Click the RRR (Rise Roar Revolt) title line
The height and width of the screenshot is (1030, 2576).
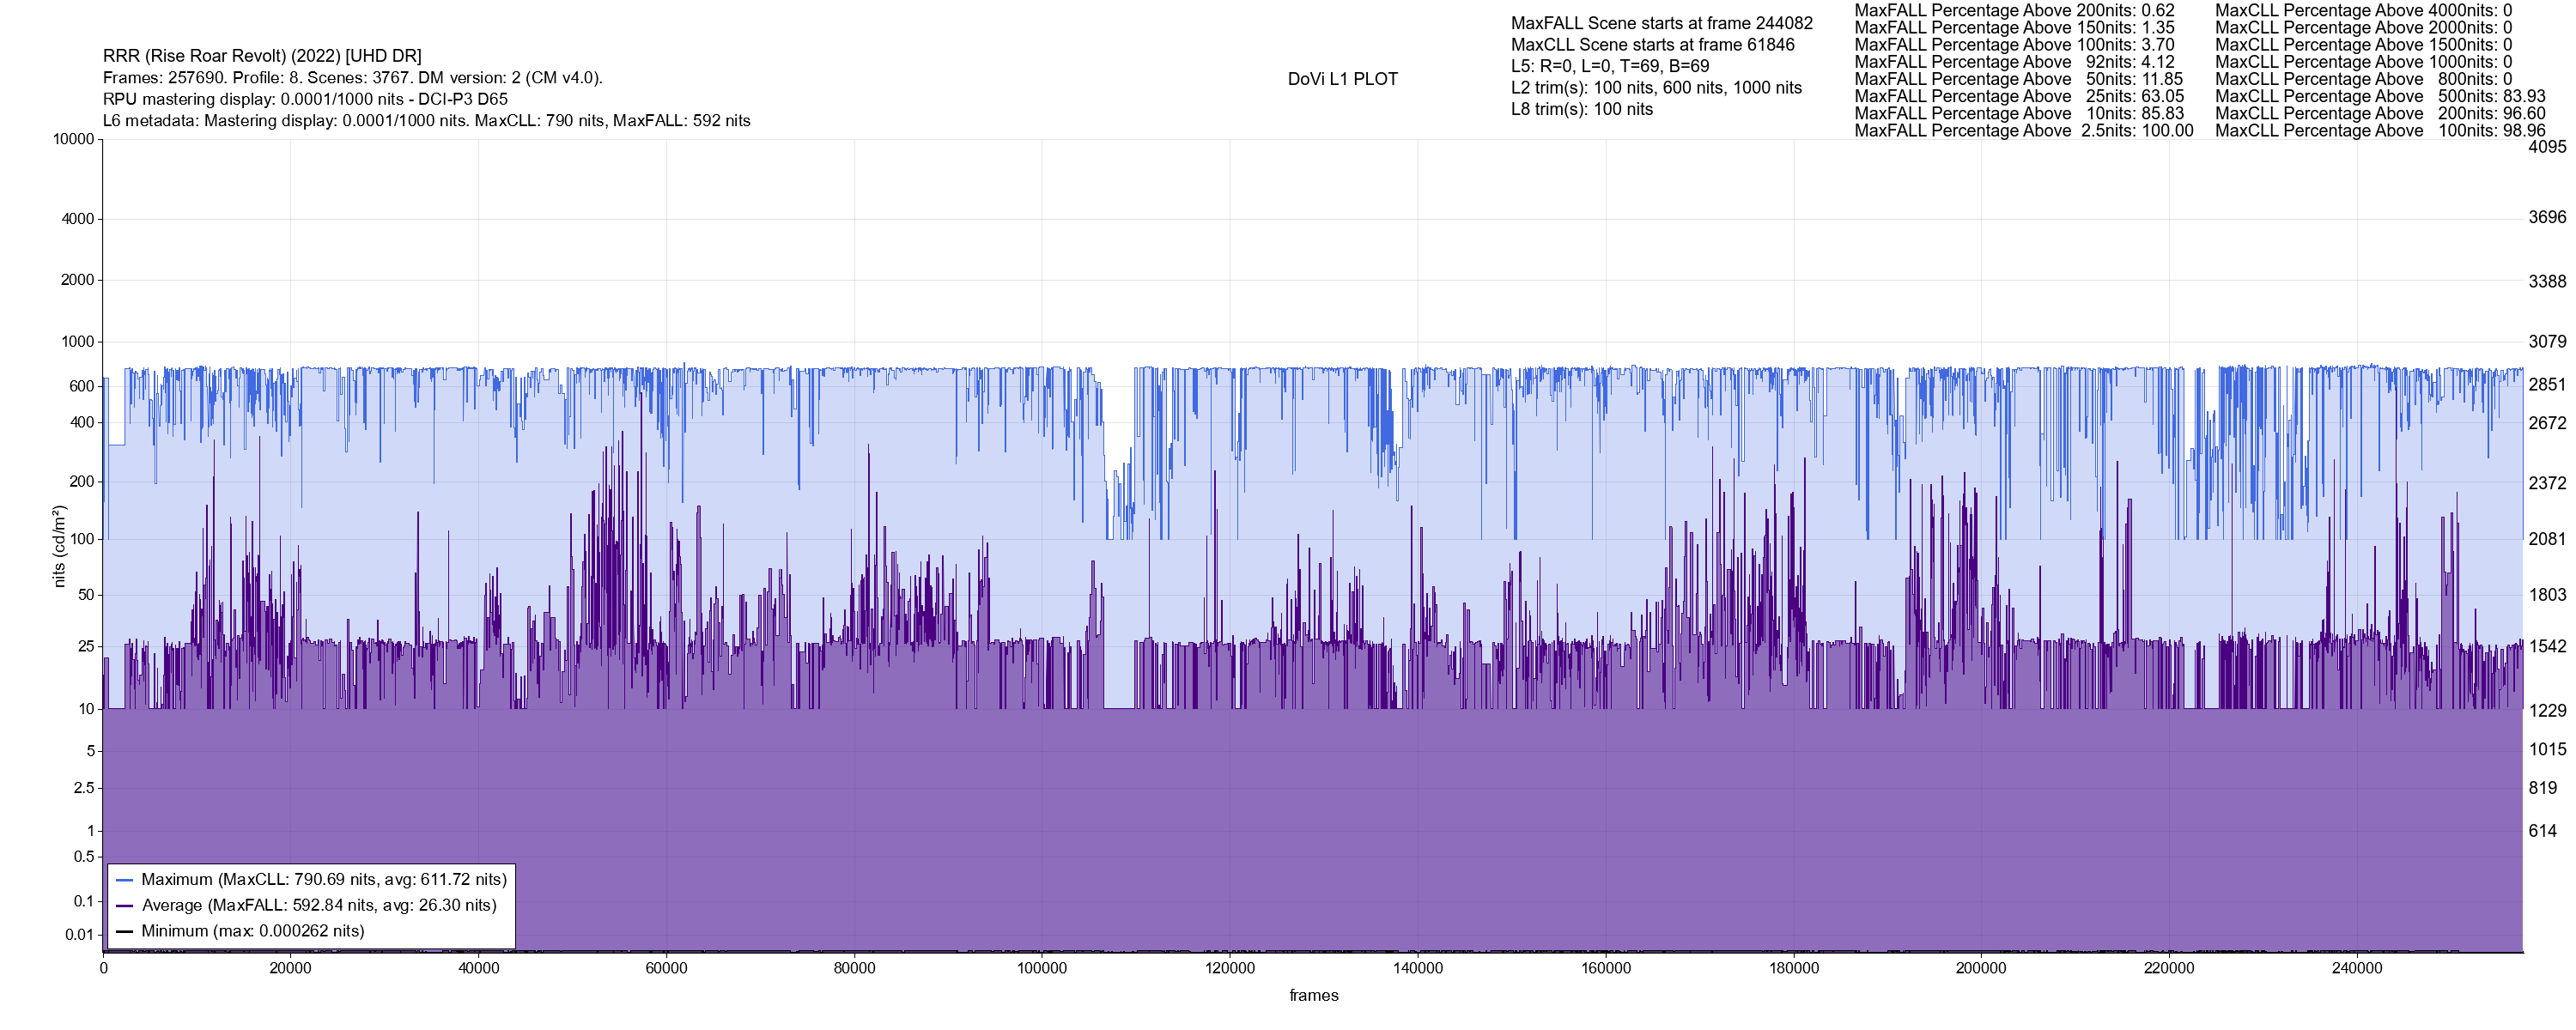[262, 56]
